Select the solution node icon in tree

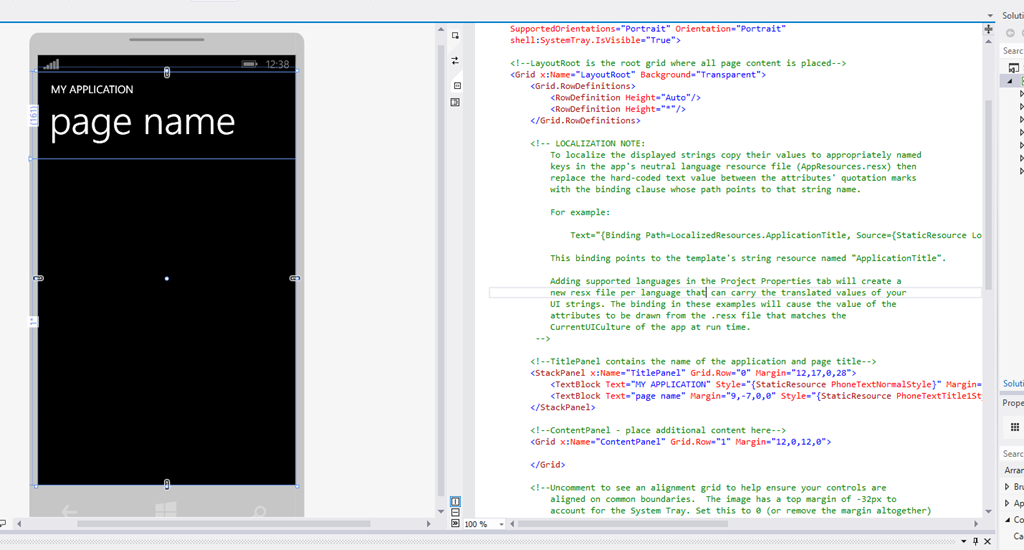(x=1014, y=68)
